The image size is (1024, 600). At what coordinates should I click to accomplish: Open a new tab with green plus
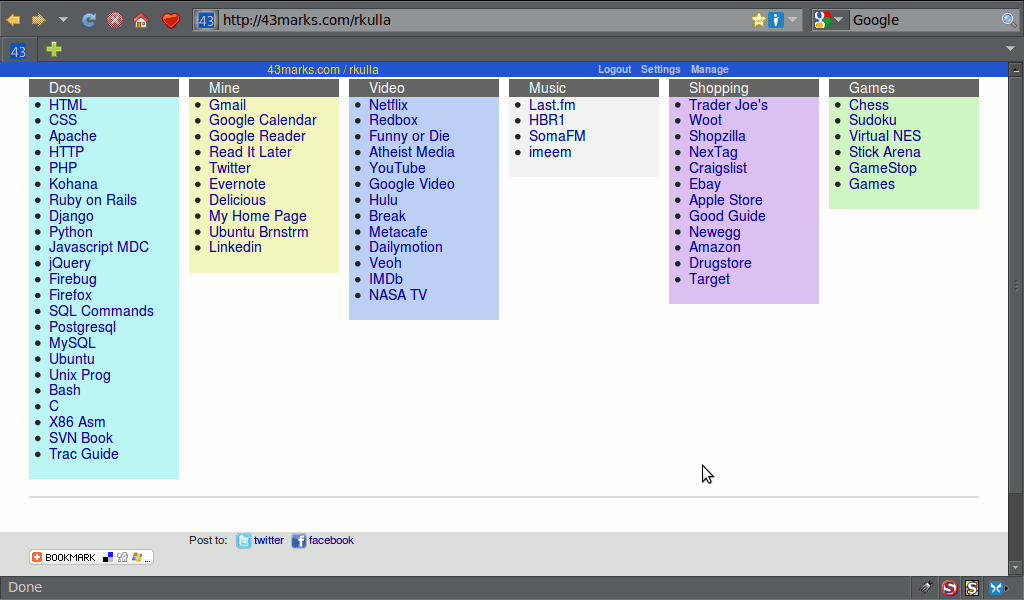[54, 49]
